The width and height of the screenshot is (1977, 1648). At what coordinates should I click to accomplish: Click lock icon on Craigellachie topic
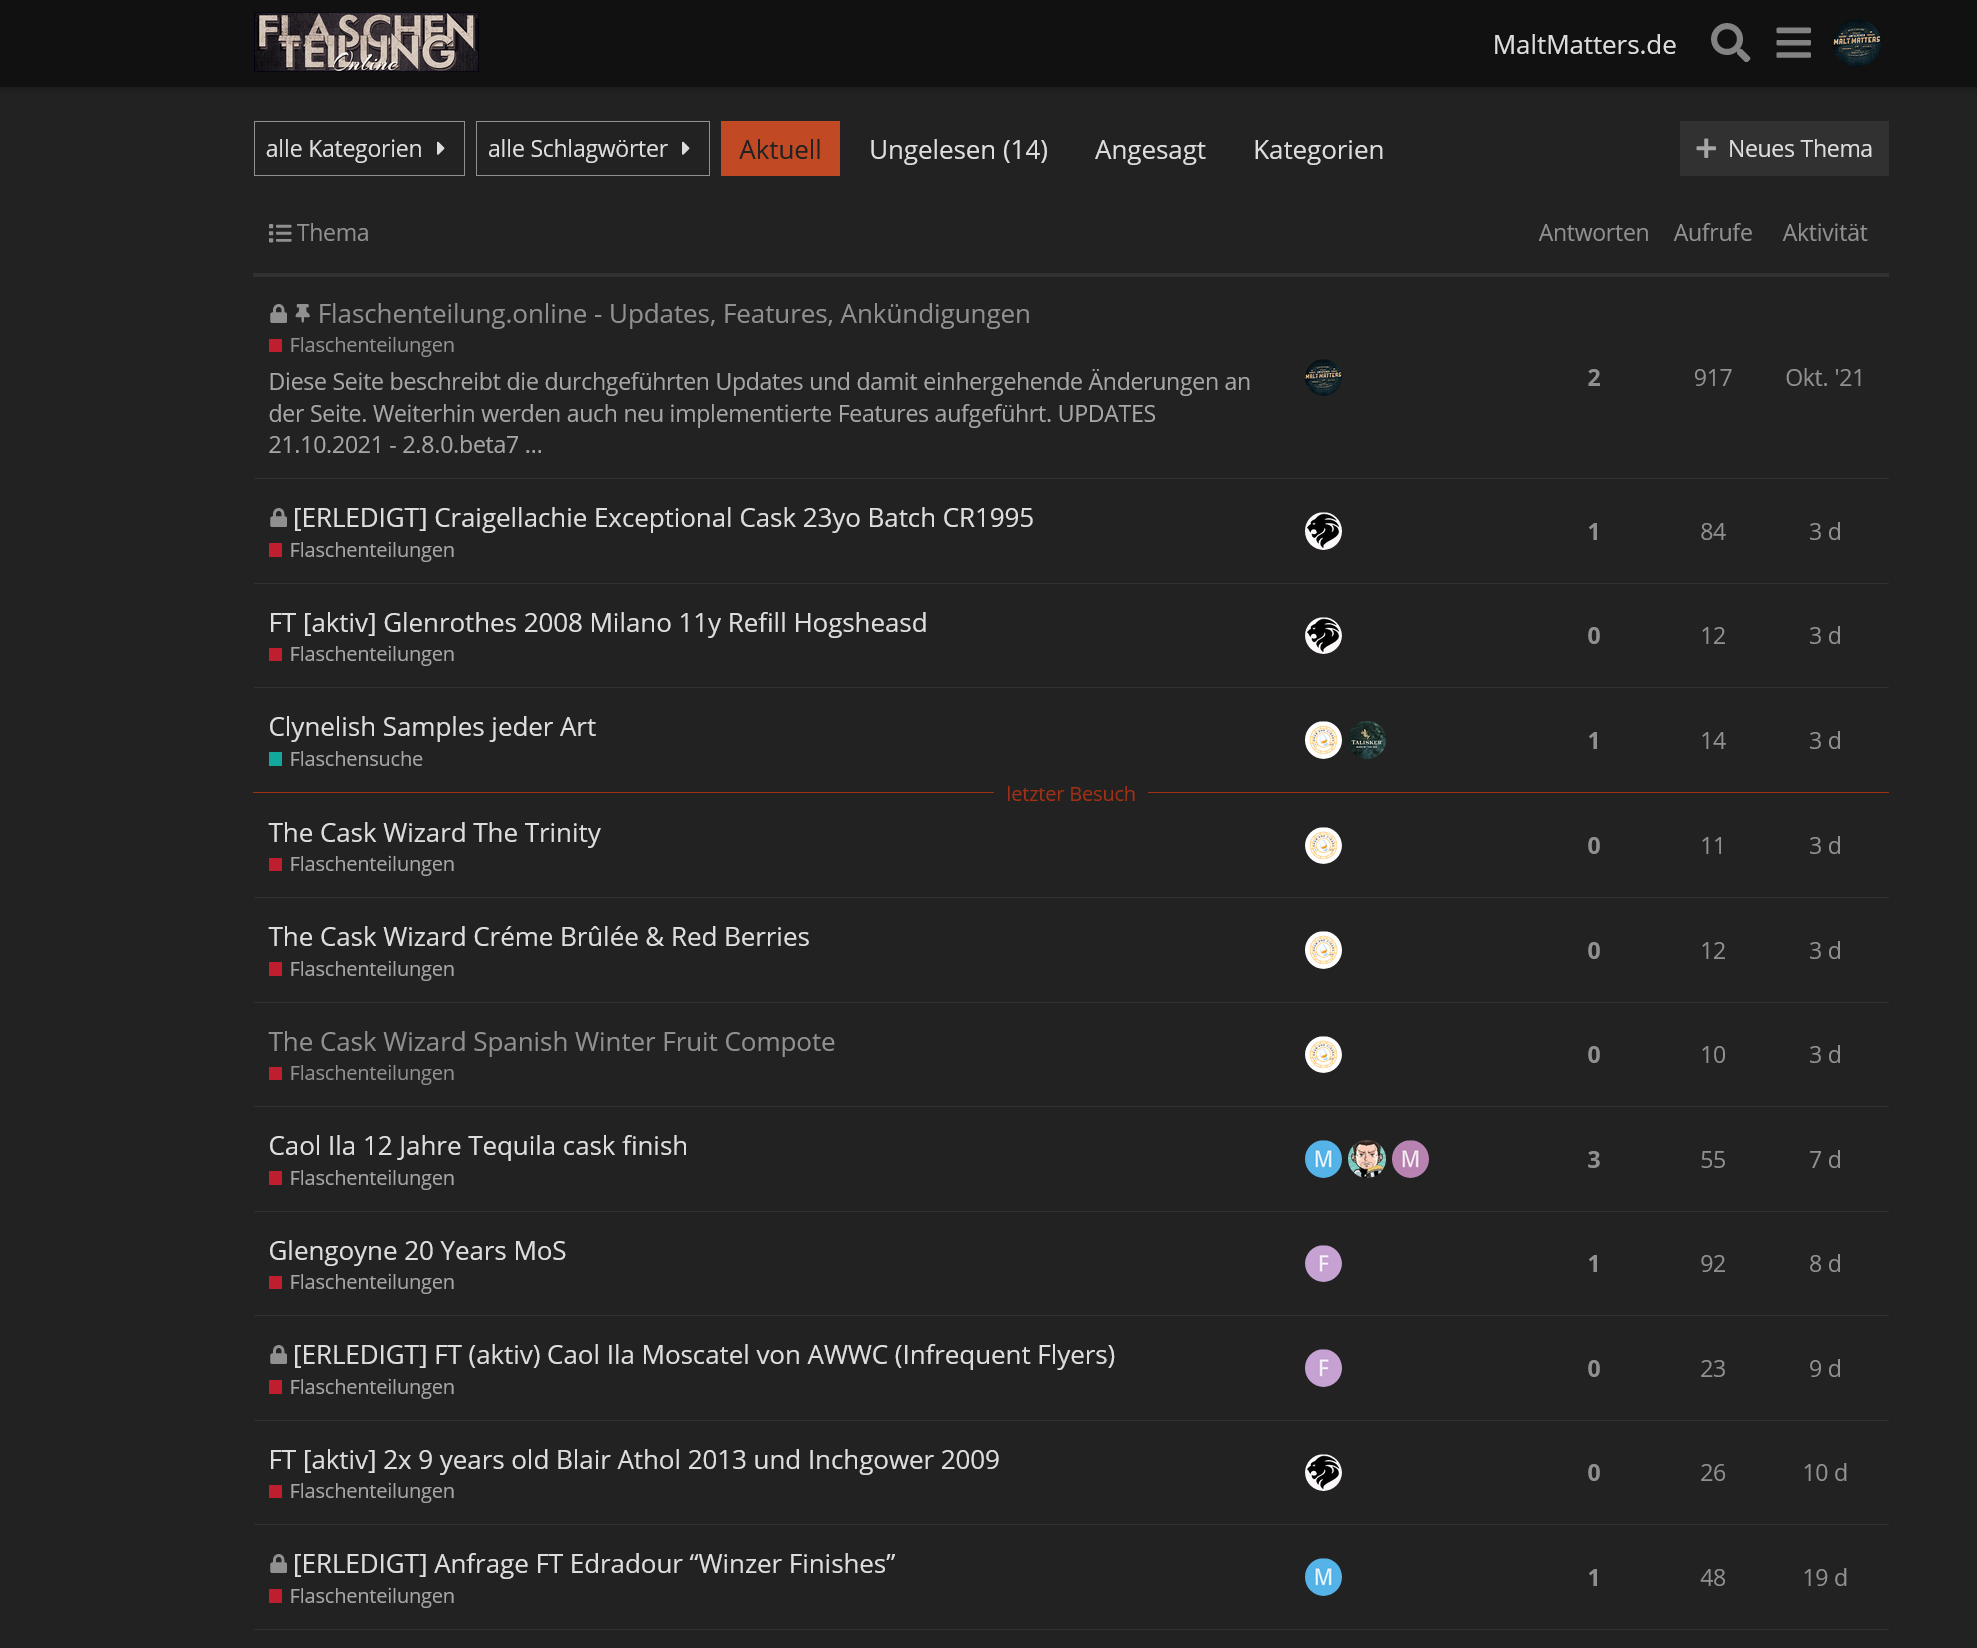[278, 518]
